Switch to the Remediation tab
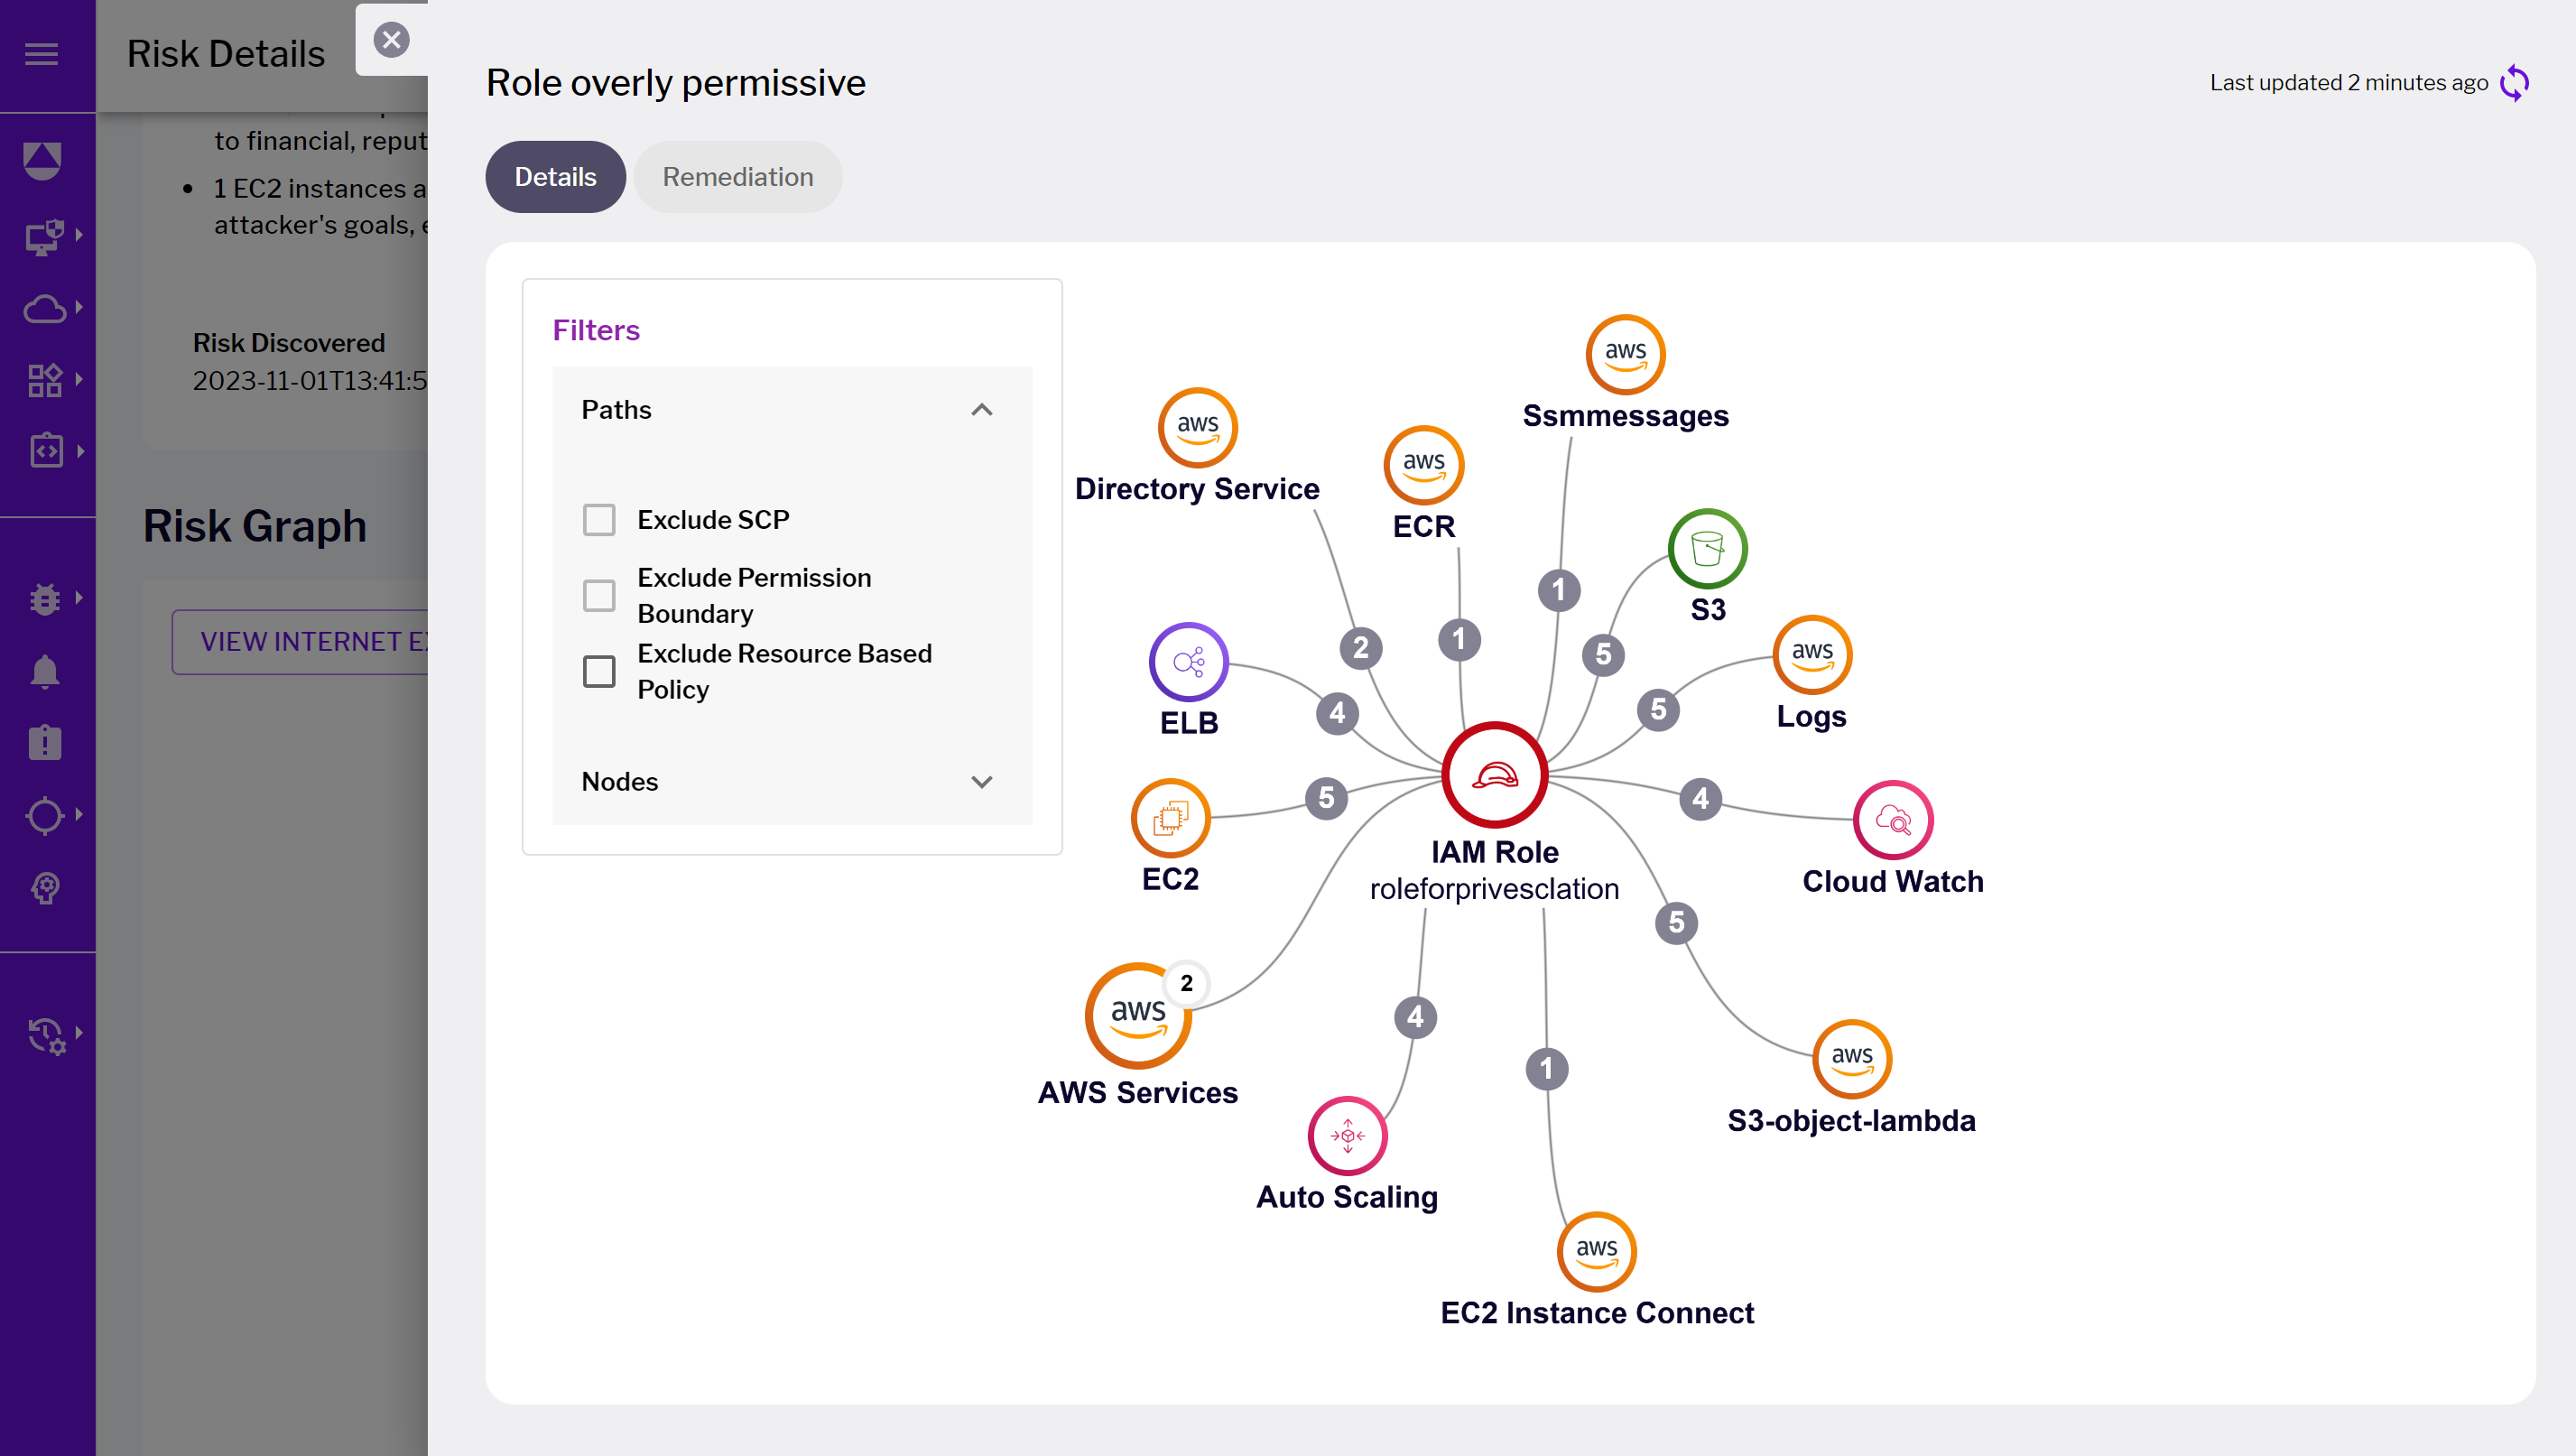The width and height of the screenshot is (2576, 1456). coord(738,176)
